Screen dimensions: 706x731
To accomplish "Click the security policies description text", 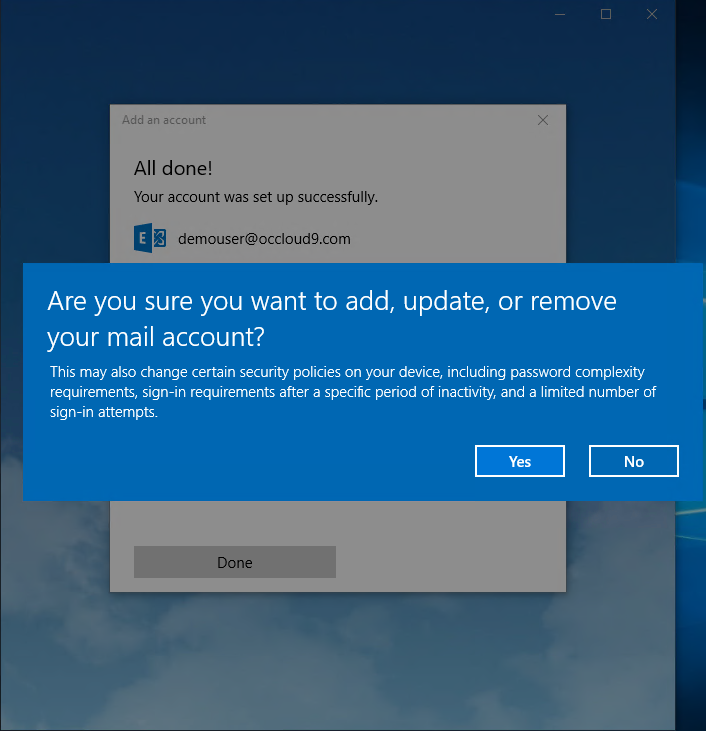I will click(x=353, y=392).
